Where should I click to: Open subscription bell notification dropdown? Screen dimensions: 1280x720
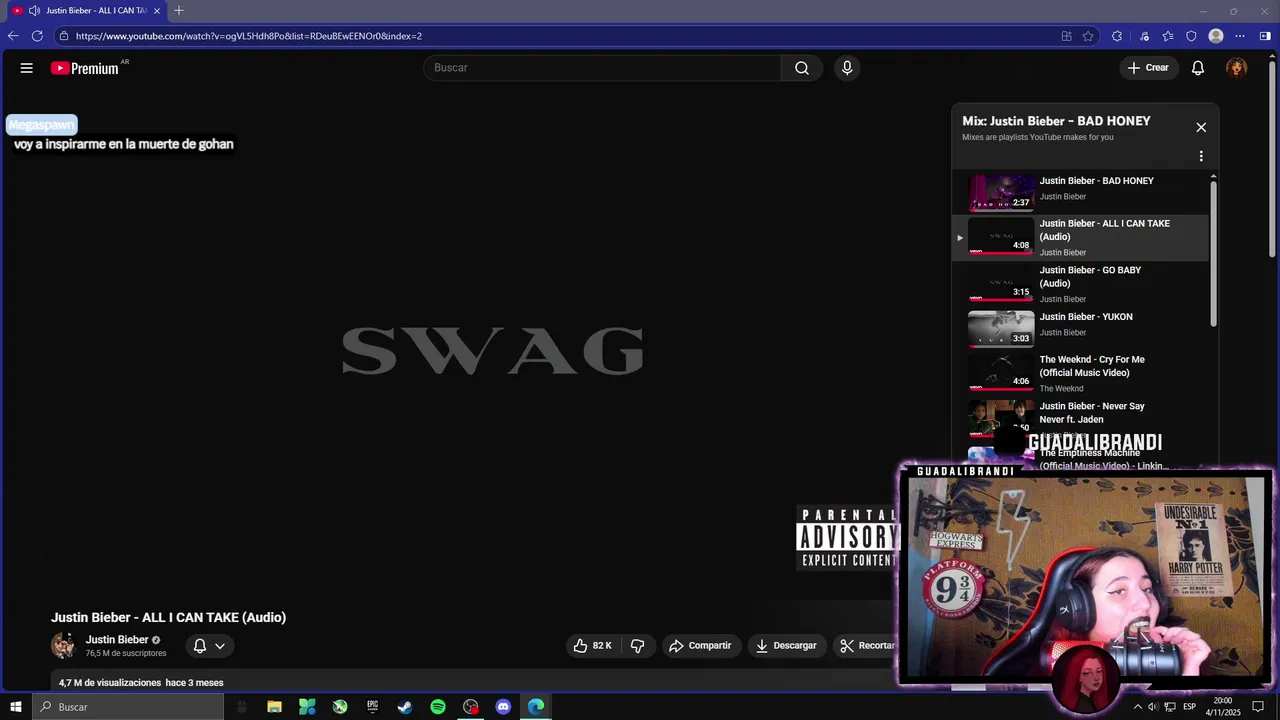[210, 646]
